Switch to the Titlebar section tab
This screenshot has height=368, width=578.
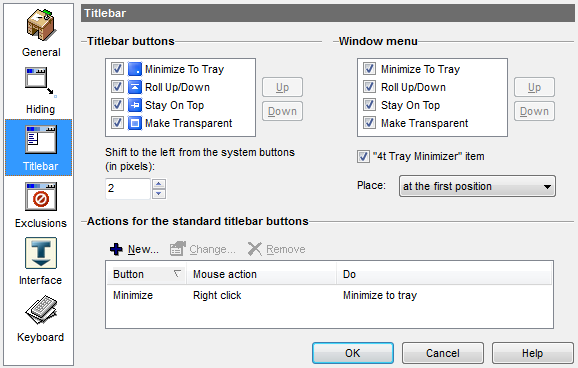pyautogui.click(x=39, y=147)
